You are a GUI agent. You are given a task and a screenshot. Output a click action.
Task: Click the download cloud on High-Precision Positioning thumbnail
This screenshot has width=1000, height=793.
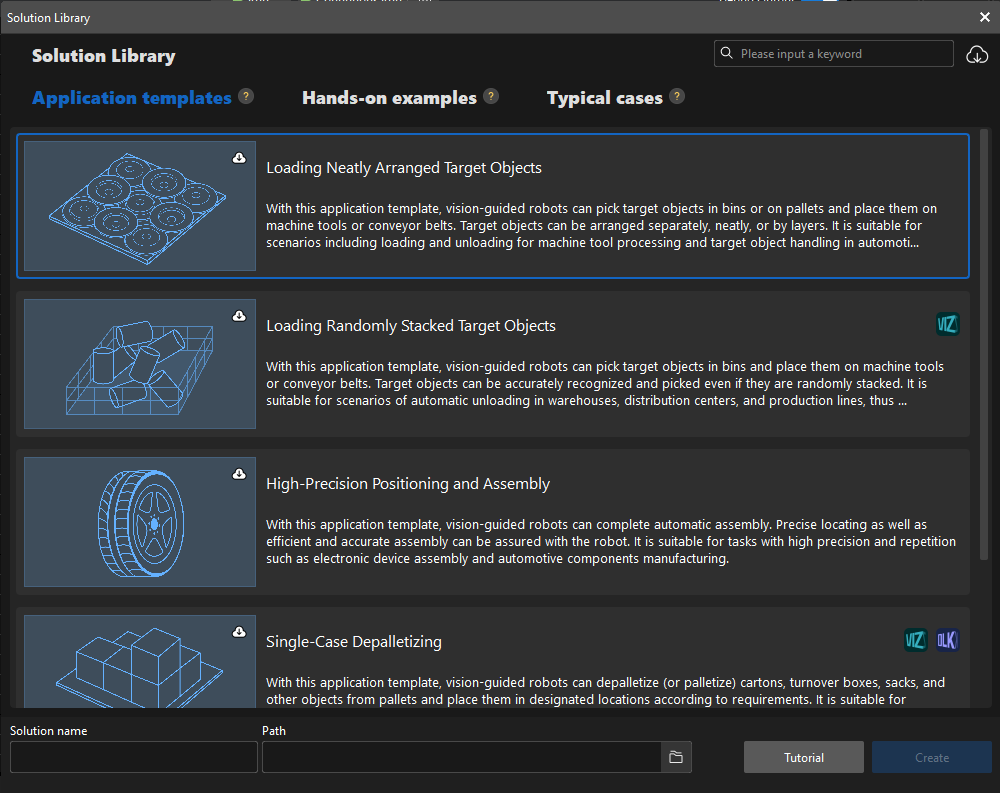pyautogui.click(x=239, y=473)
